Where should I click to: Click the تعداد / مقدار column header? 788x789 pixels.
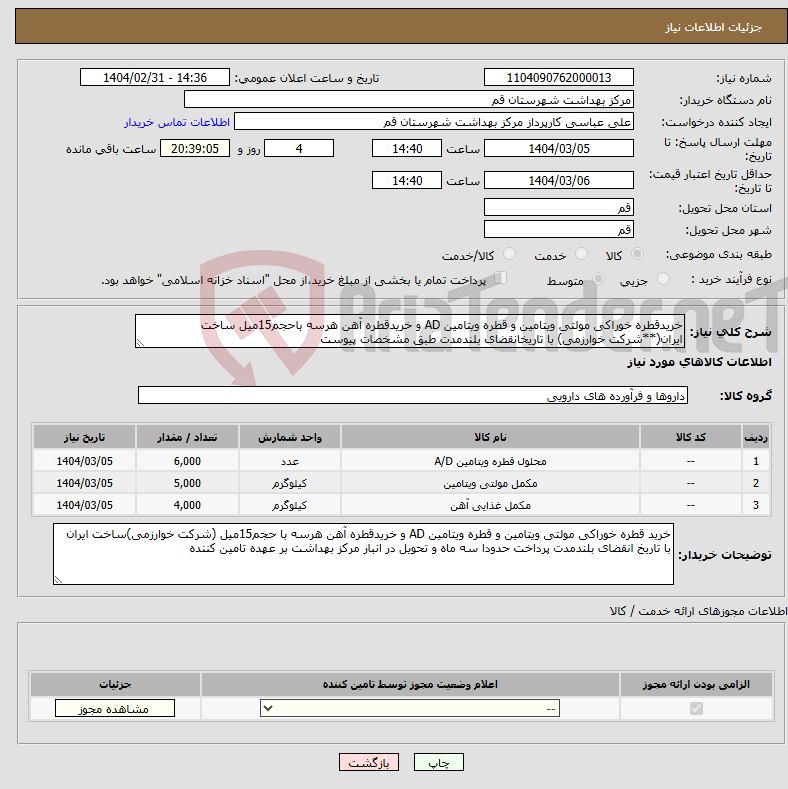[187, 437]
